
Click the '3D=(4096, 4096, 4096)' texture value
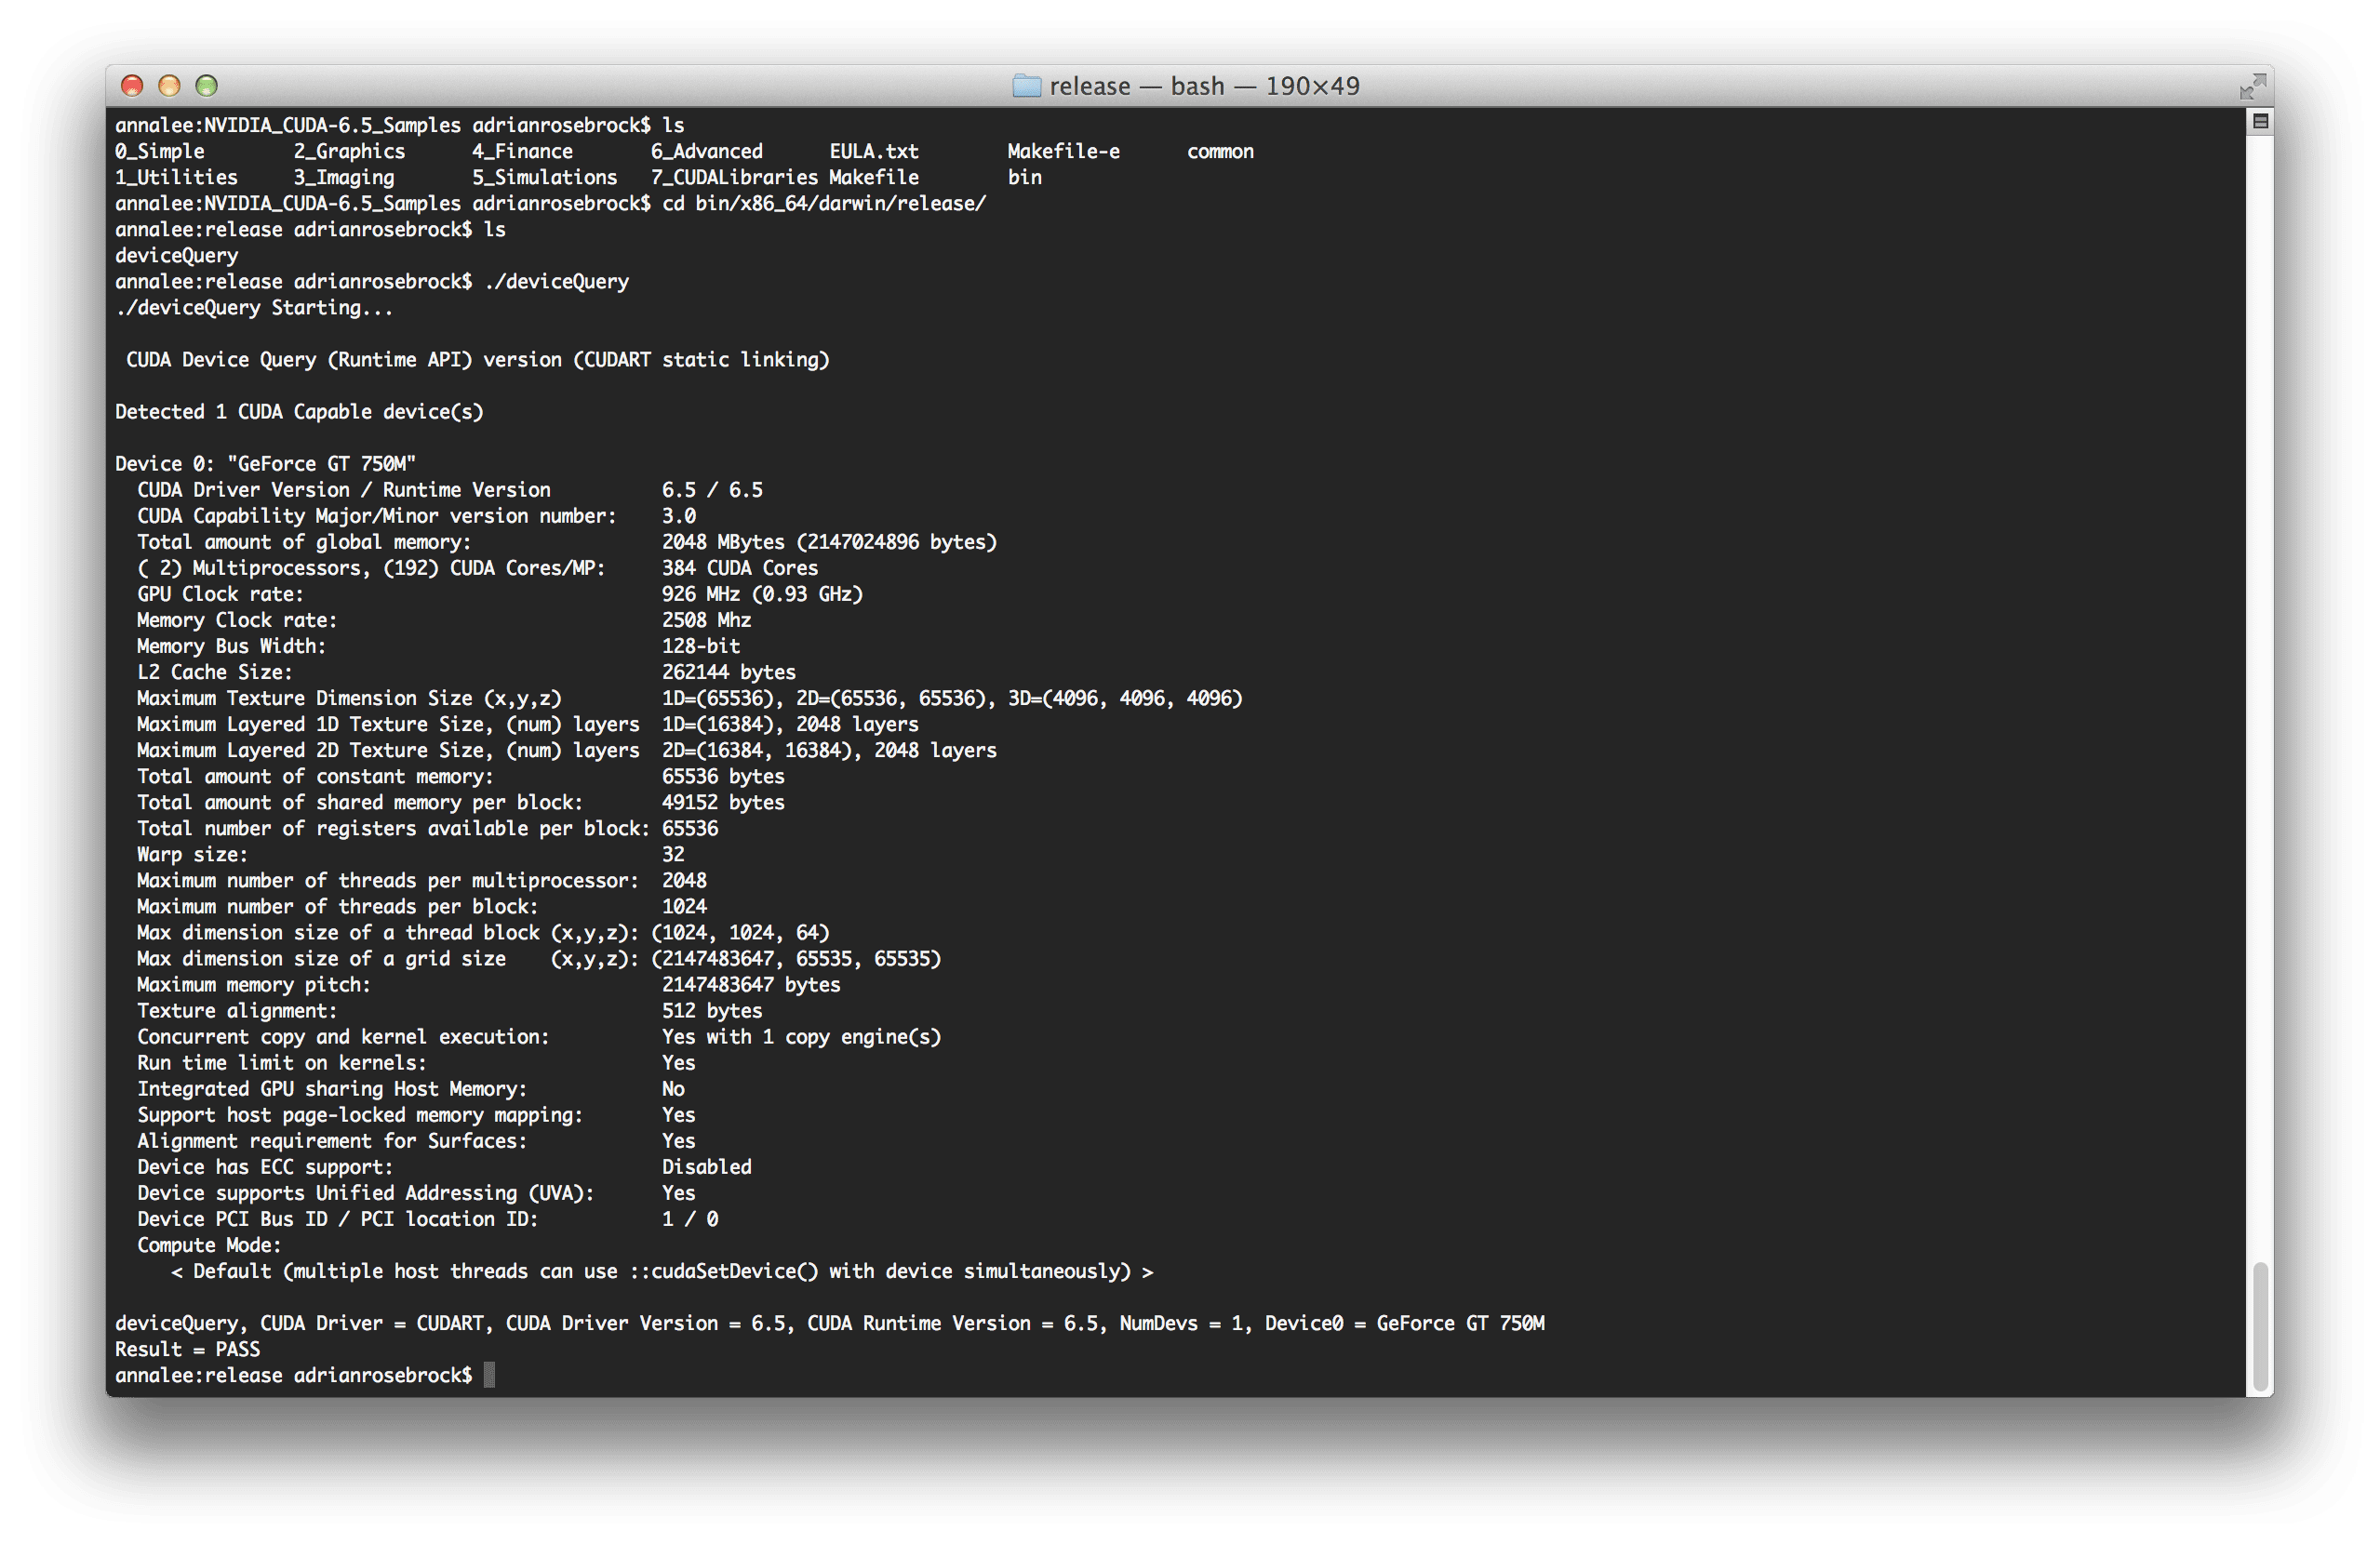(1125, 698)
